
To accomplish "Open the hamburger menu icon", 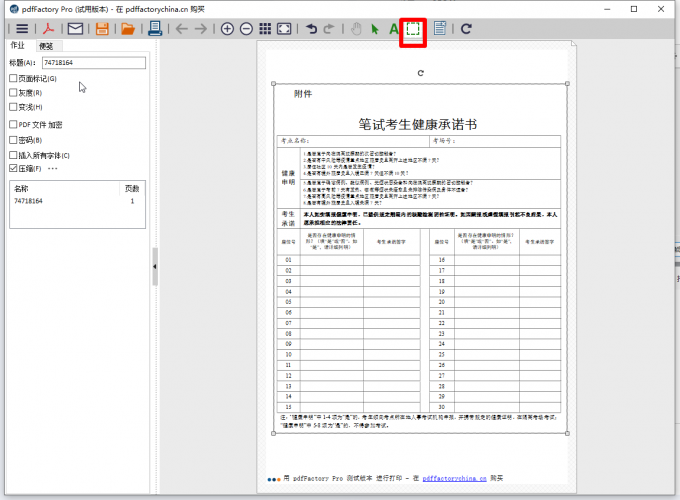I will pyautogui.click(x=22, y=29).
